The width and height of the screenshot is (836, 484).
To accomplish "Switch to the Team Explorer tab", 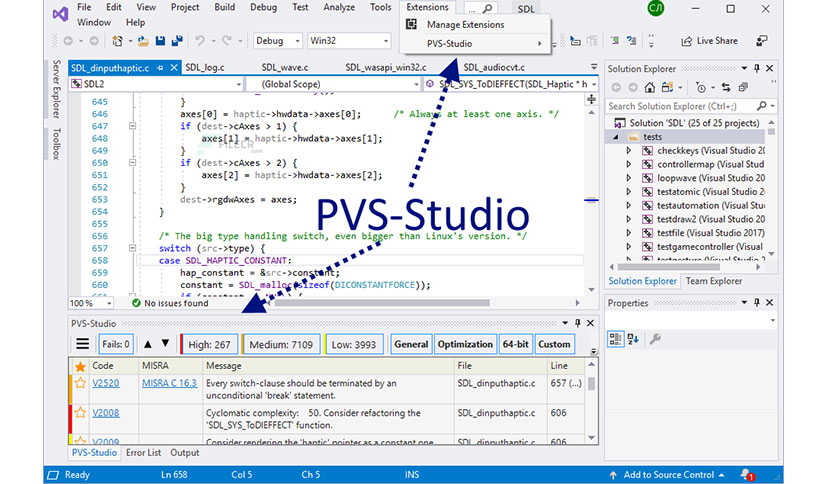I will pyautogui.click(x=713, y=281).
